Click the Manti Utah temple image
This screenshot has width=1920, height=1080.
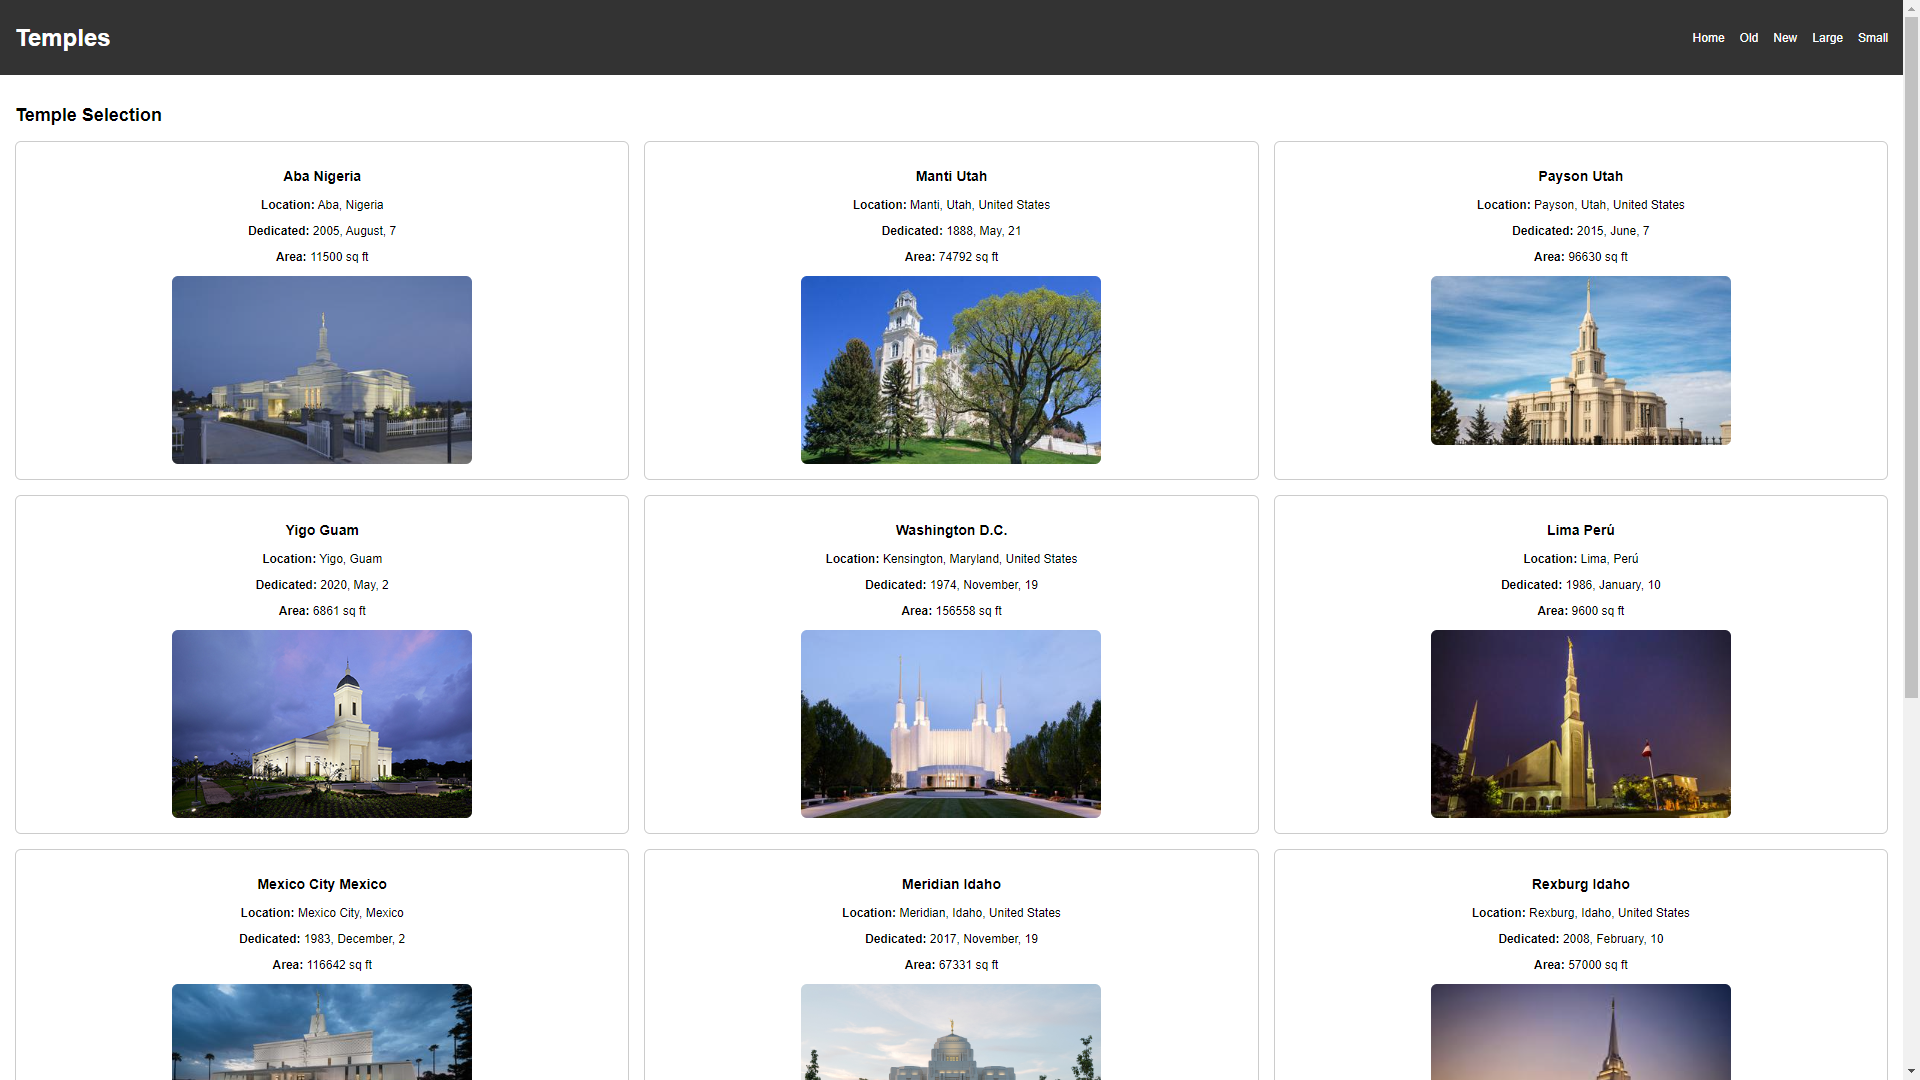tap(951, 369)
